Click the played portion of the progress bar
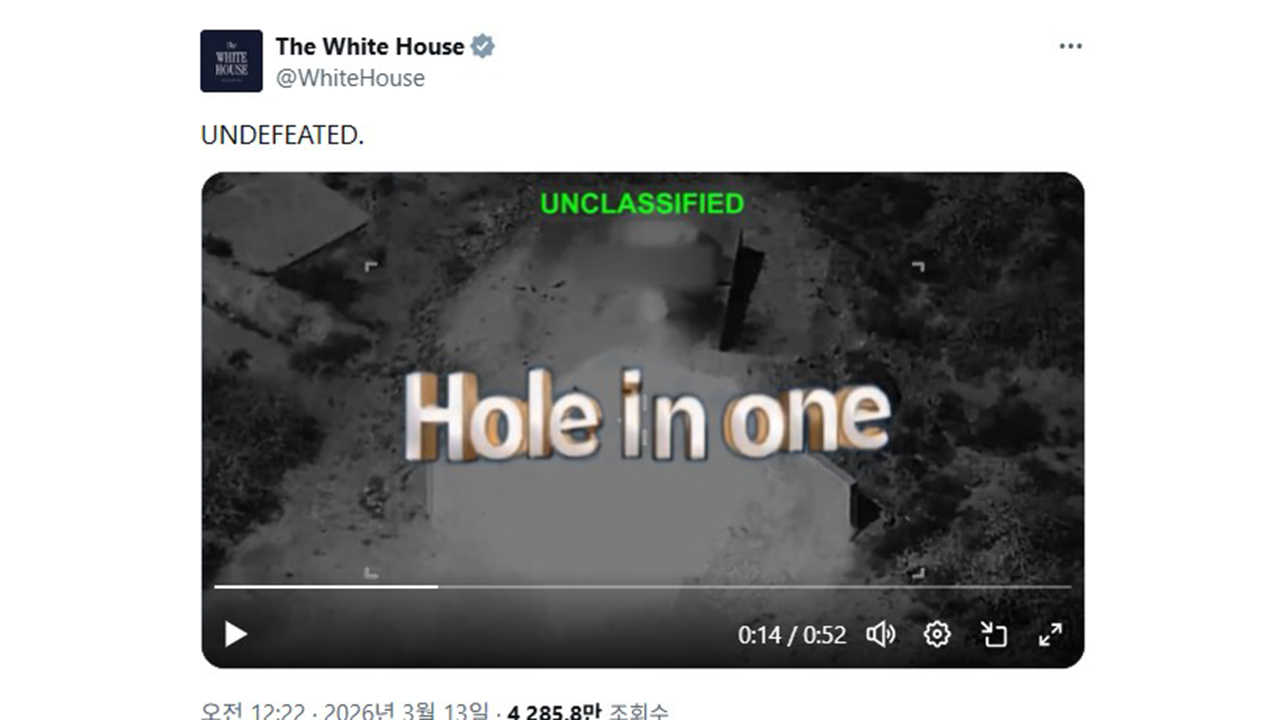 pos(326,586)
